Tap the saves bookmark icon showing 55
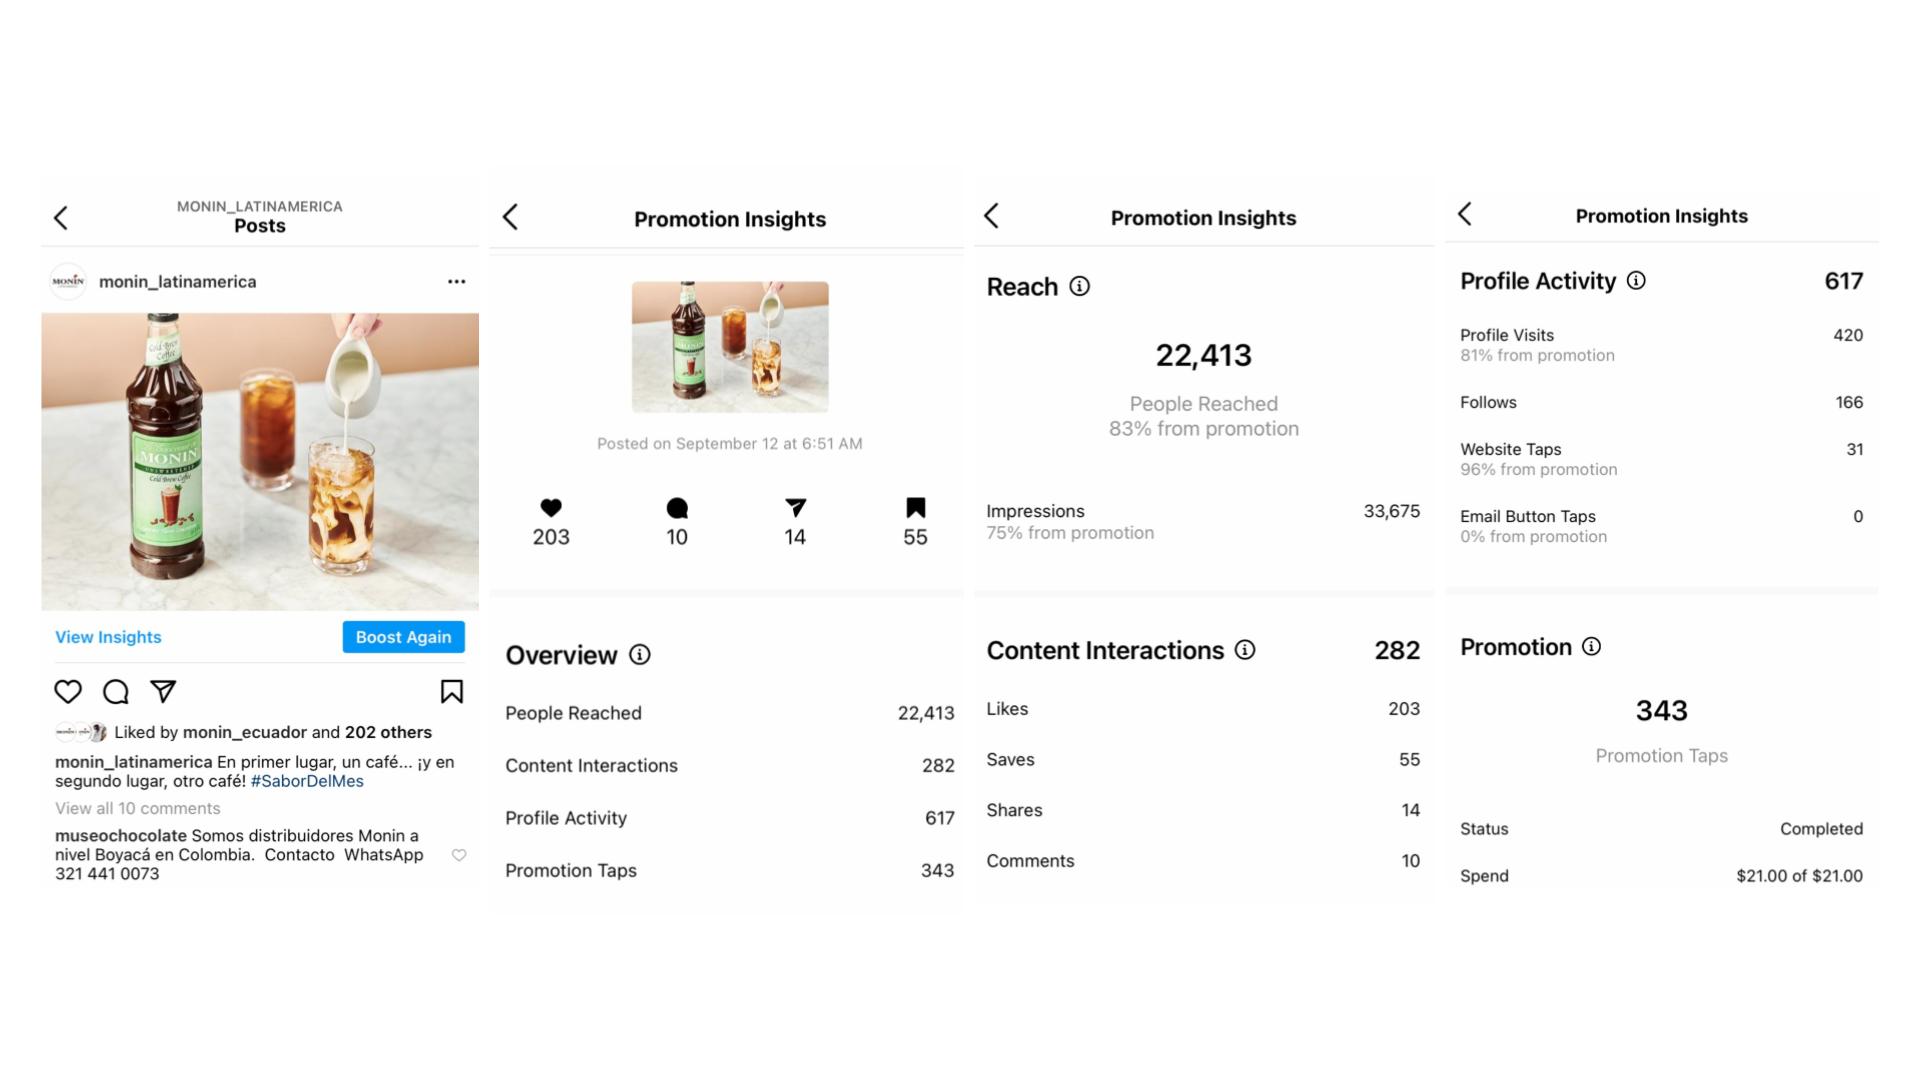The height and width of the screenshot is (1080, 1920). click(x=915, y=508)
